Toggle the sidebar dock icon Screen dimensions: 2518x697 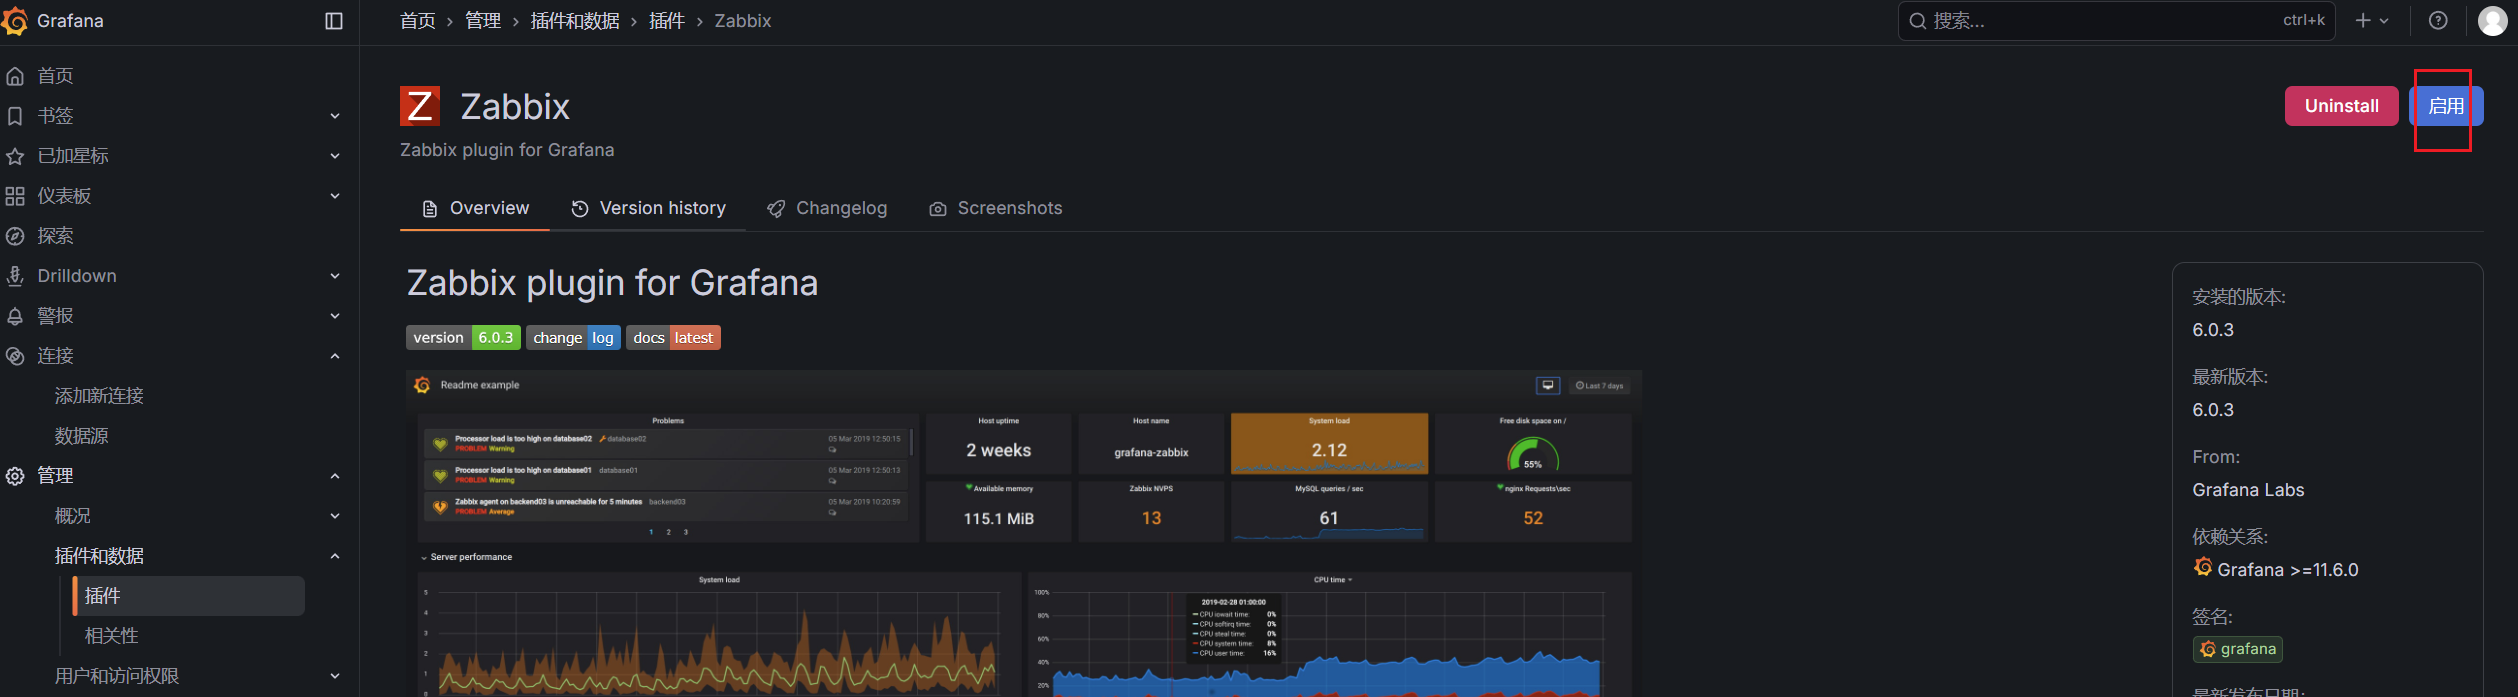pyautogui.click(x=334, y=21)
